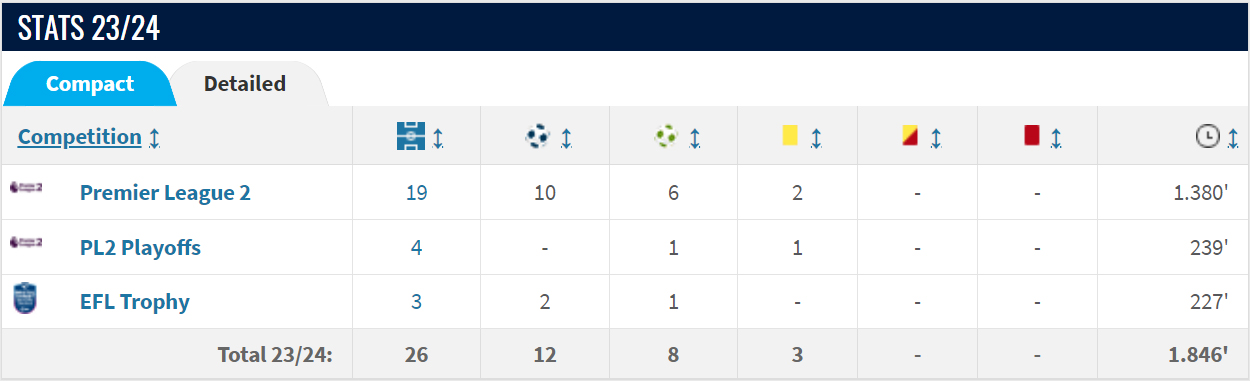Viewport: 1250px width, 381px height.
Task: Click the EFL Trophy competition logo
Action: pyautogui.click(x=25, y=300)
